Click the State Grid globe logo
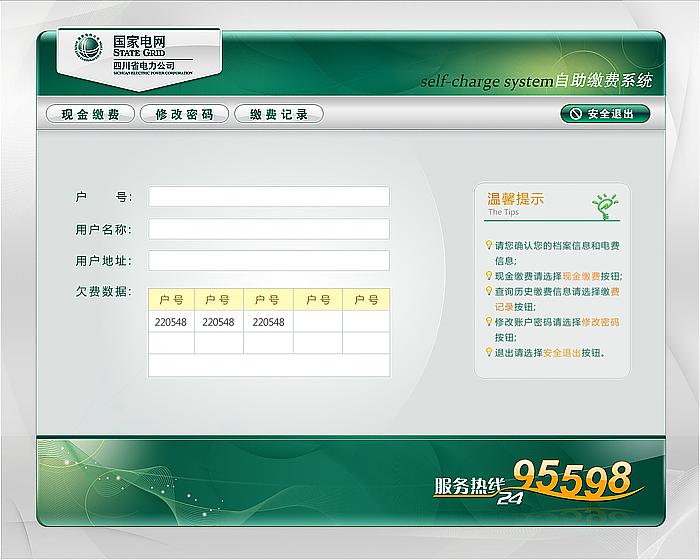700x560 pixels. coord(88,48)
